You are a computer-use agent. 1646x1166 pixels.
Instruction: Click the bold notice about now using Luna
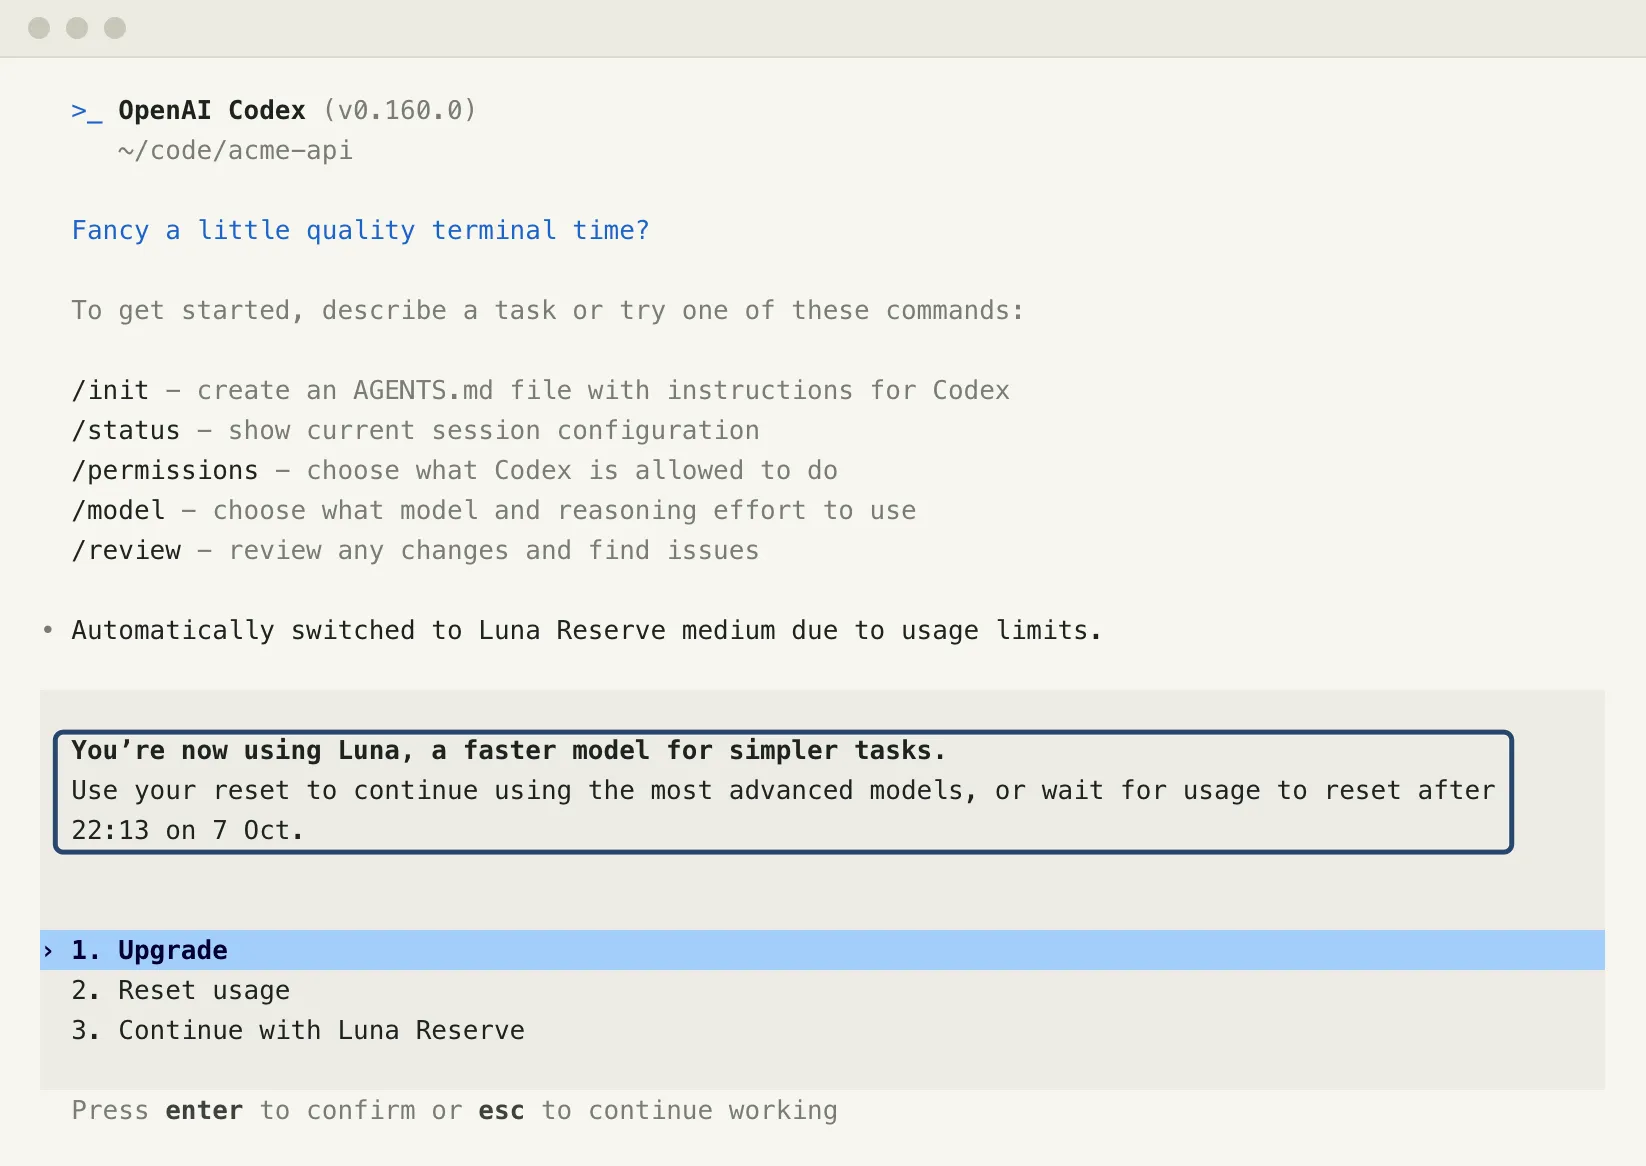(x=508, y=750)
